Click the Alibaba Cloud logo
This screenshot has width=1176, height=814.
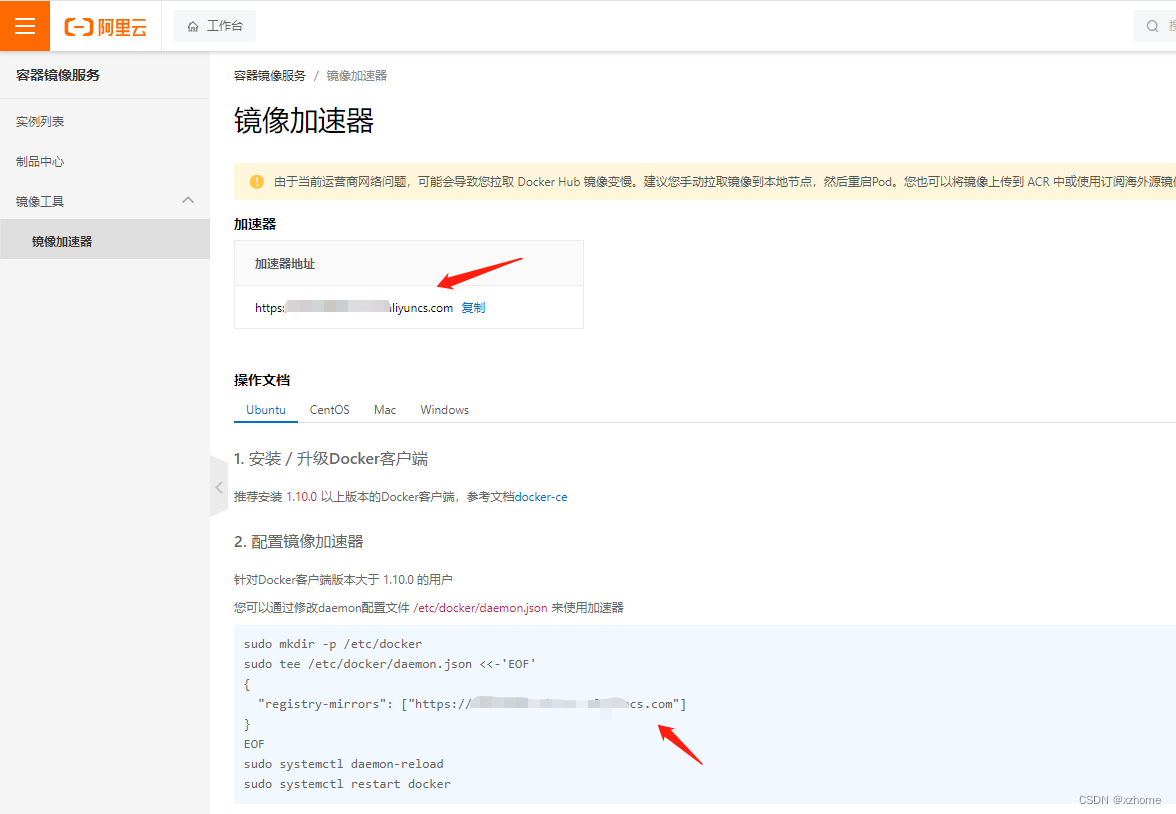click(106, 27)
